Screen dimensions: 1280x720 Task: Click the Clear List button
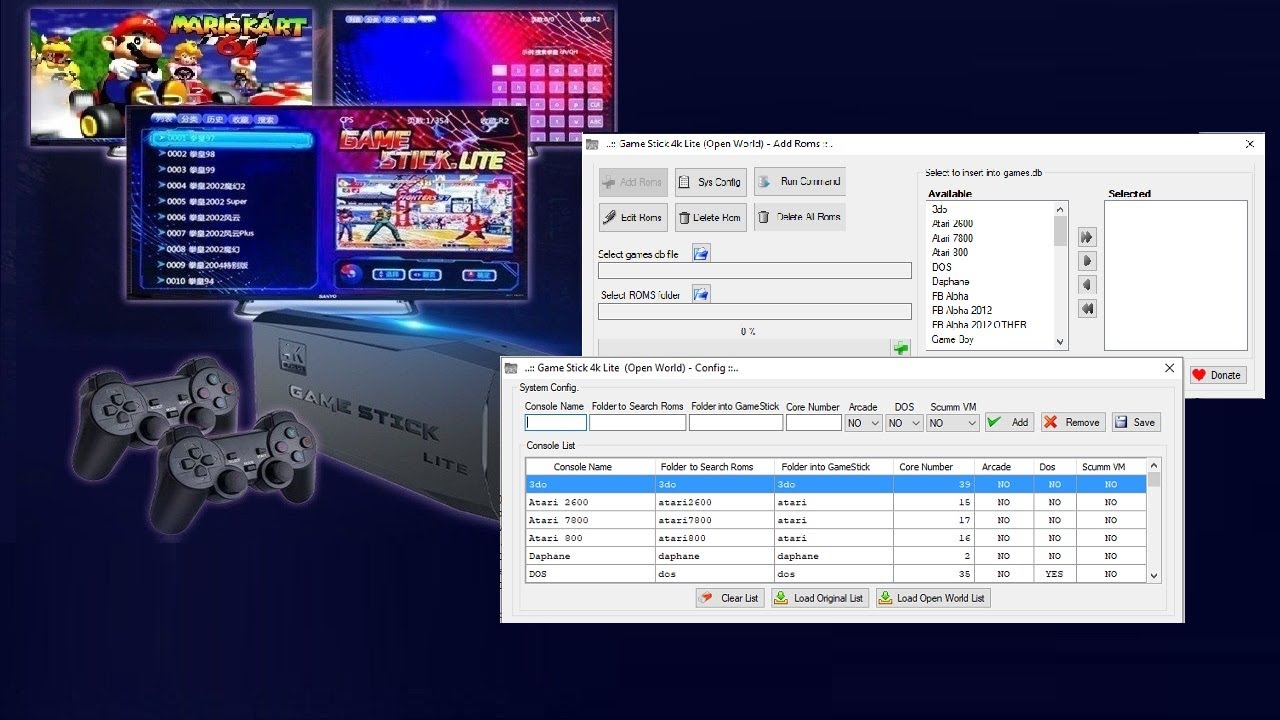[730, 598]
